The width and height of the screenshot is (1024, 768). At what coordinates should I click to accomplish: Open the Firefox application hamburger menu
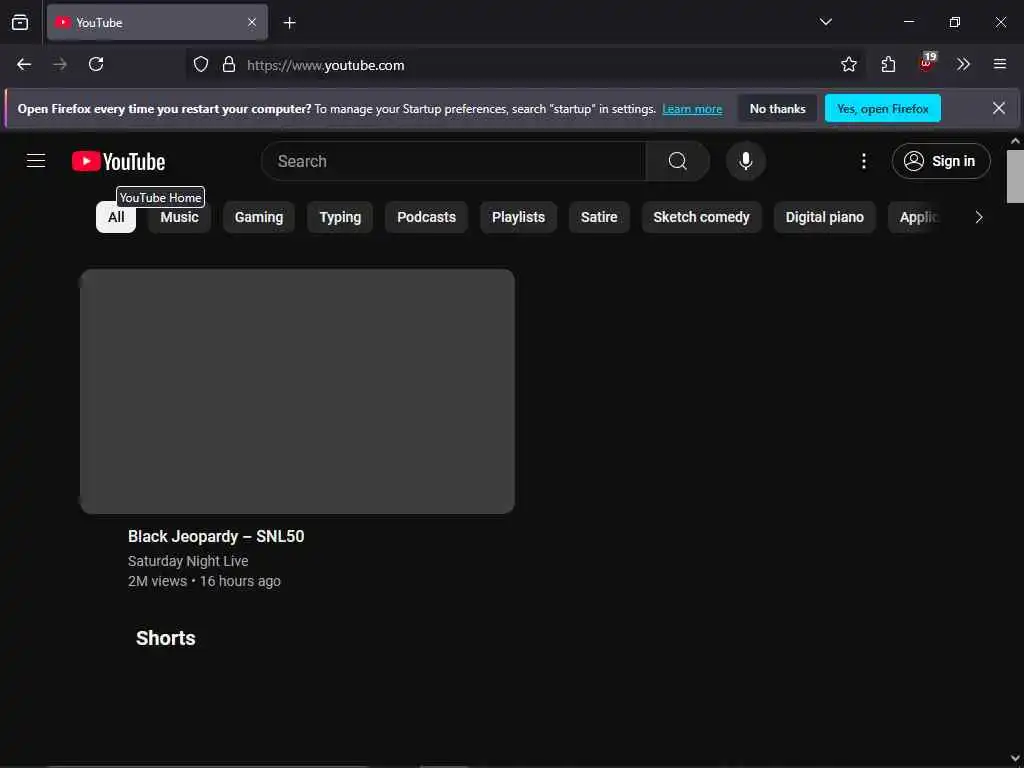point(999,64)
